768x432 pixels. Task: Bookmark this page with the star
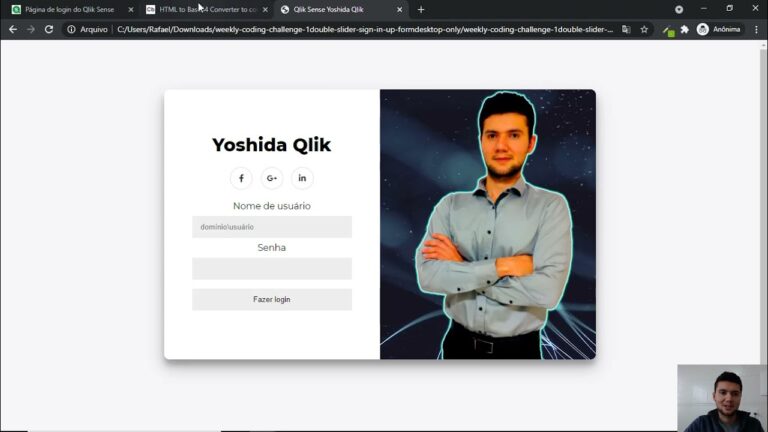(x=644, y=29)
